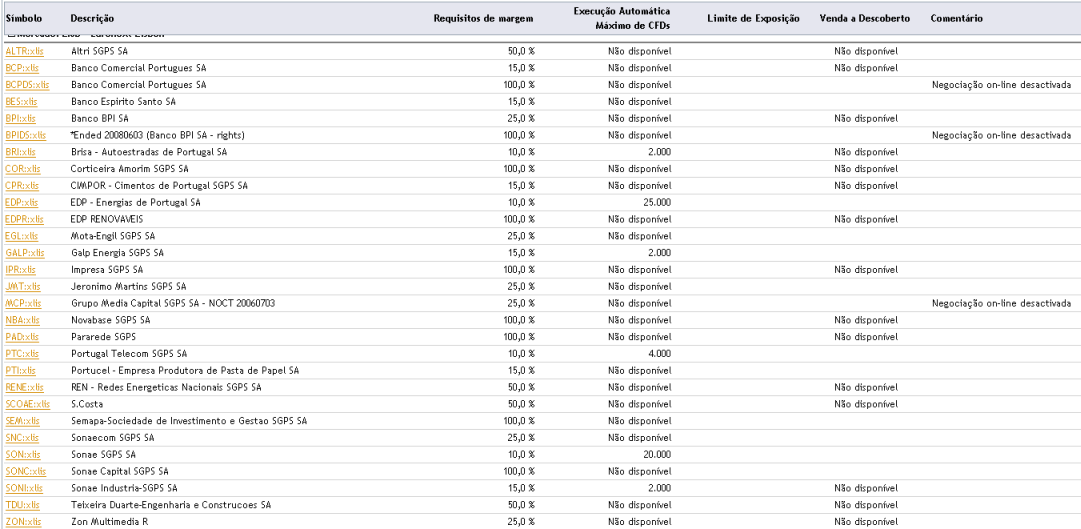
Task: Open the BCP:xlis symbol link
Action: [22, 68]
